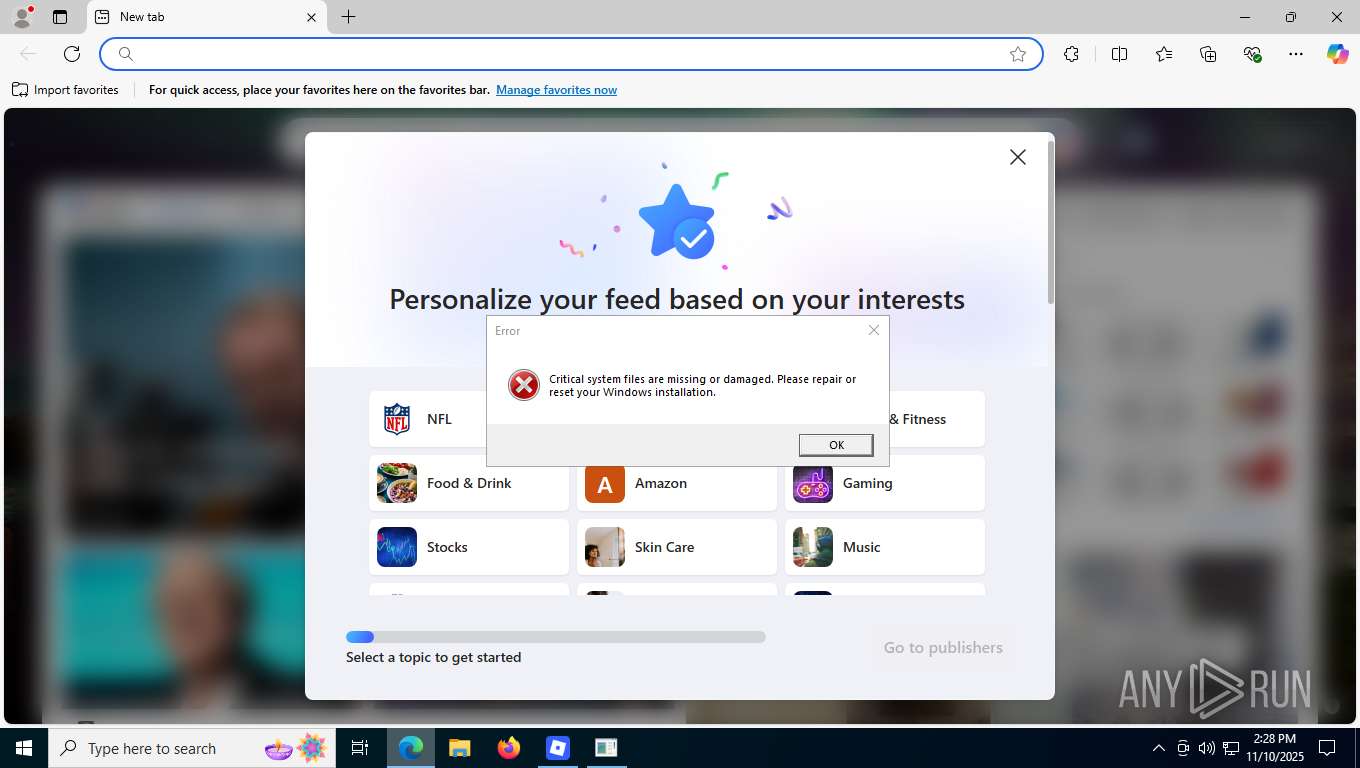Image resolution: width=1360 pixels, height=768 pixels.
Task: Refresh the page
Action: pos(72,54)
